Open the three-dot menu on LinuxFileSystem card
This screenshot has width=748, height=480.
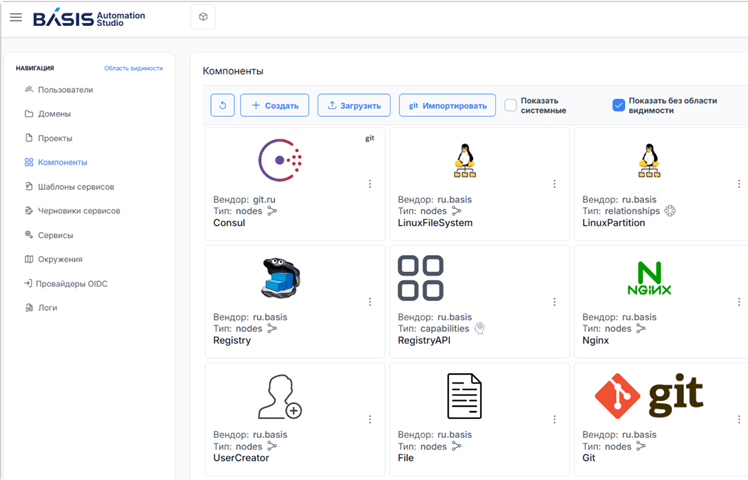554,184
